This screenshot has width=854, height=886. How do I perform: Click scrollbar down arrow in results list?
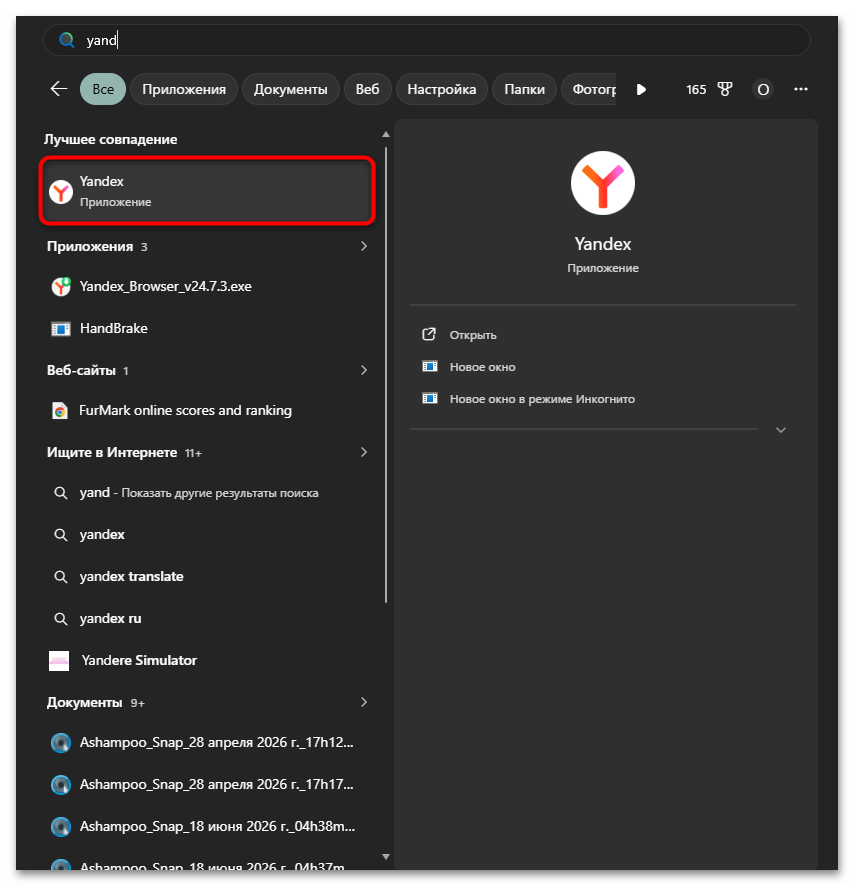(x=386, y=857)
